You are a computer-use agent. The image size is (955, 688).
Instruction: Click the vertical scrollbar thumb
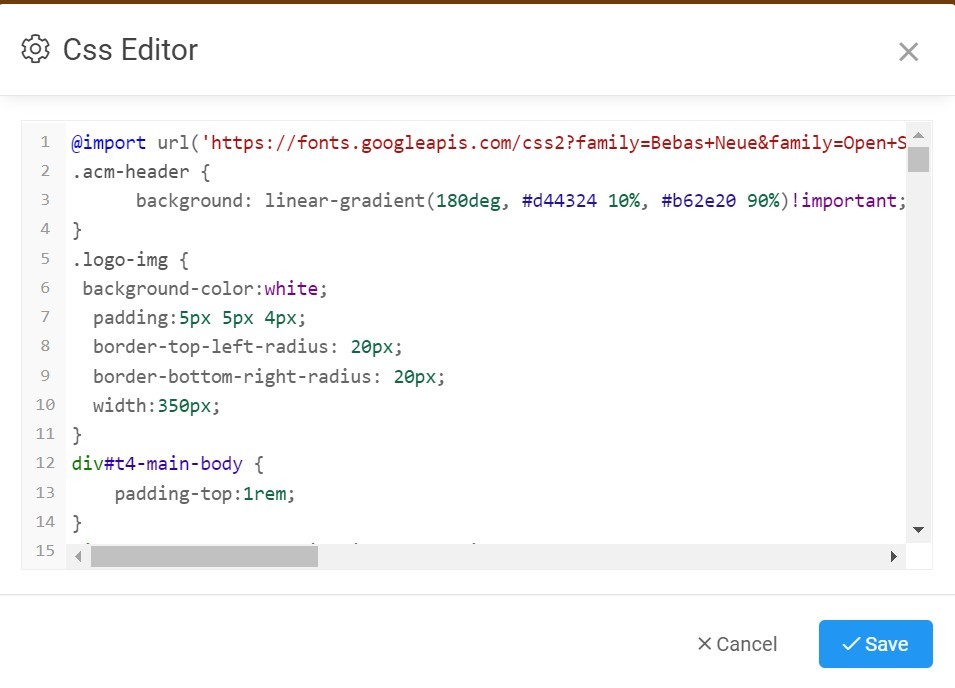pyautogui.click(x=918, y=160)
